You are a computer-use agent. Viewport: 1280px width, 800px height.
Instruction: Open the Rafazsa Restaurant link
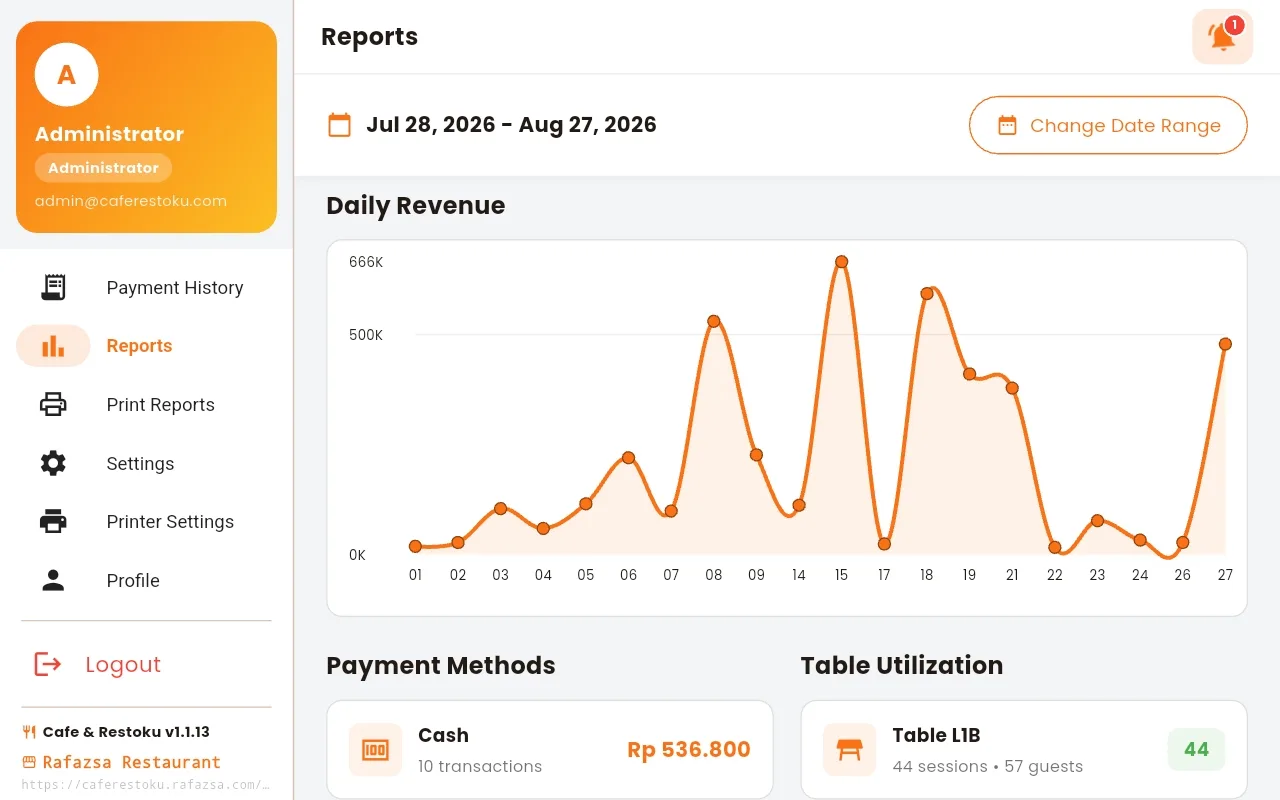point(131,762)
